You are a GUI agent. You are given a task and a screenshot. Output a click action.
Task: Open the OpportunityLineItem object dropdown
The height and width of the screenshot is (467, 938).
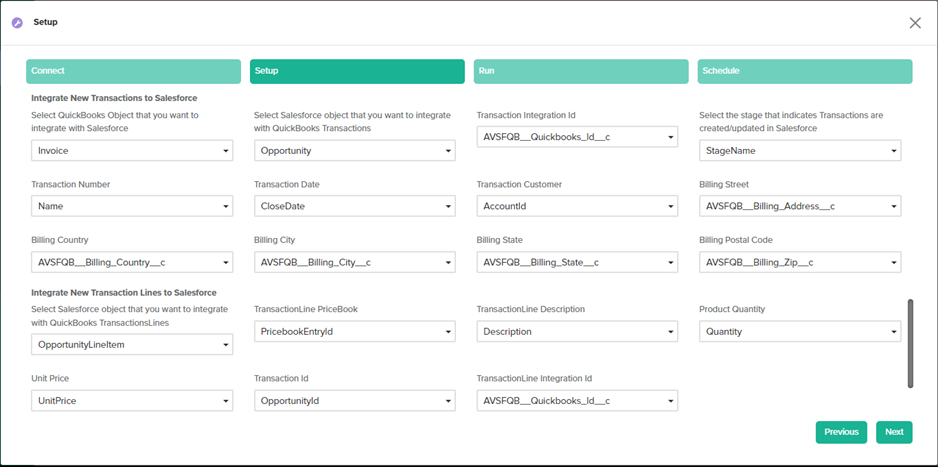click(x=132, y=345)
